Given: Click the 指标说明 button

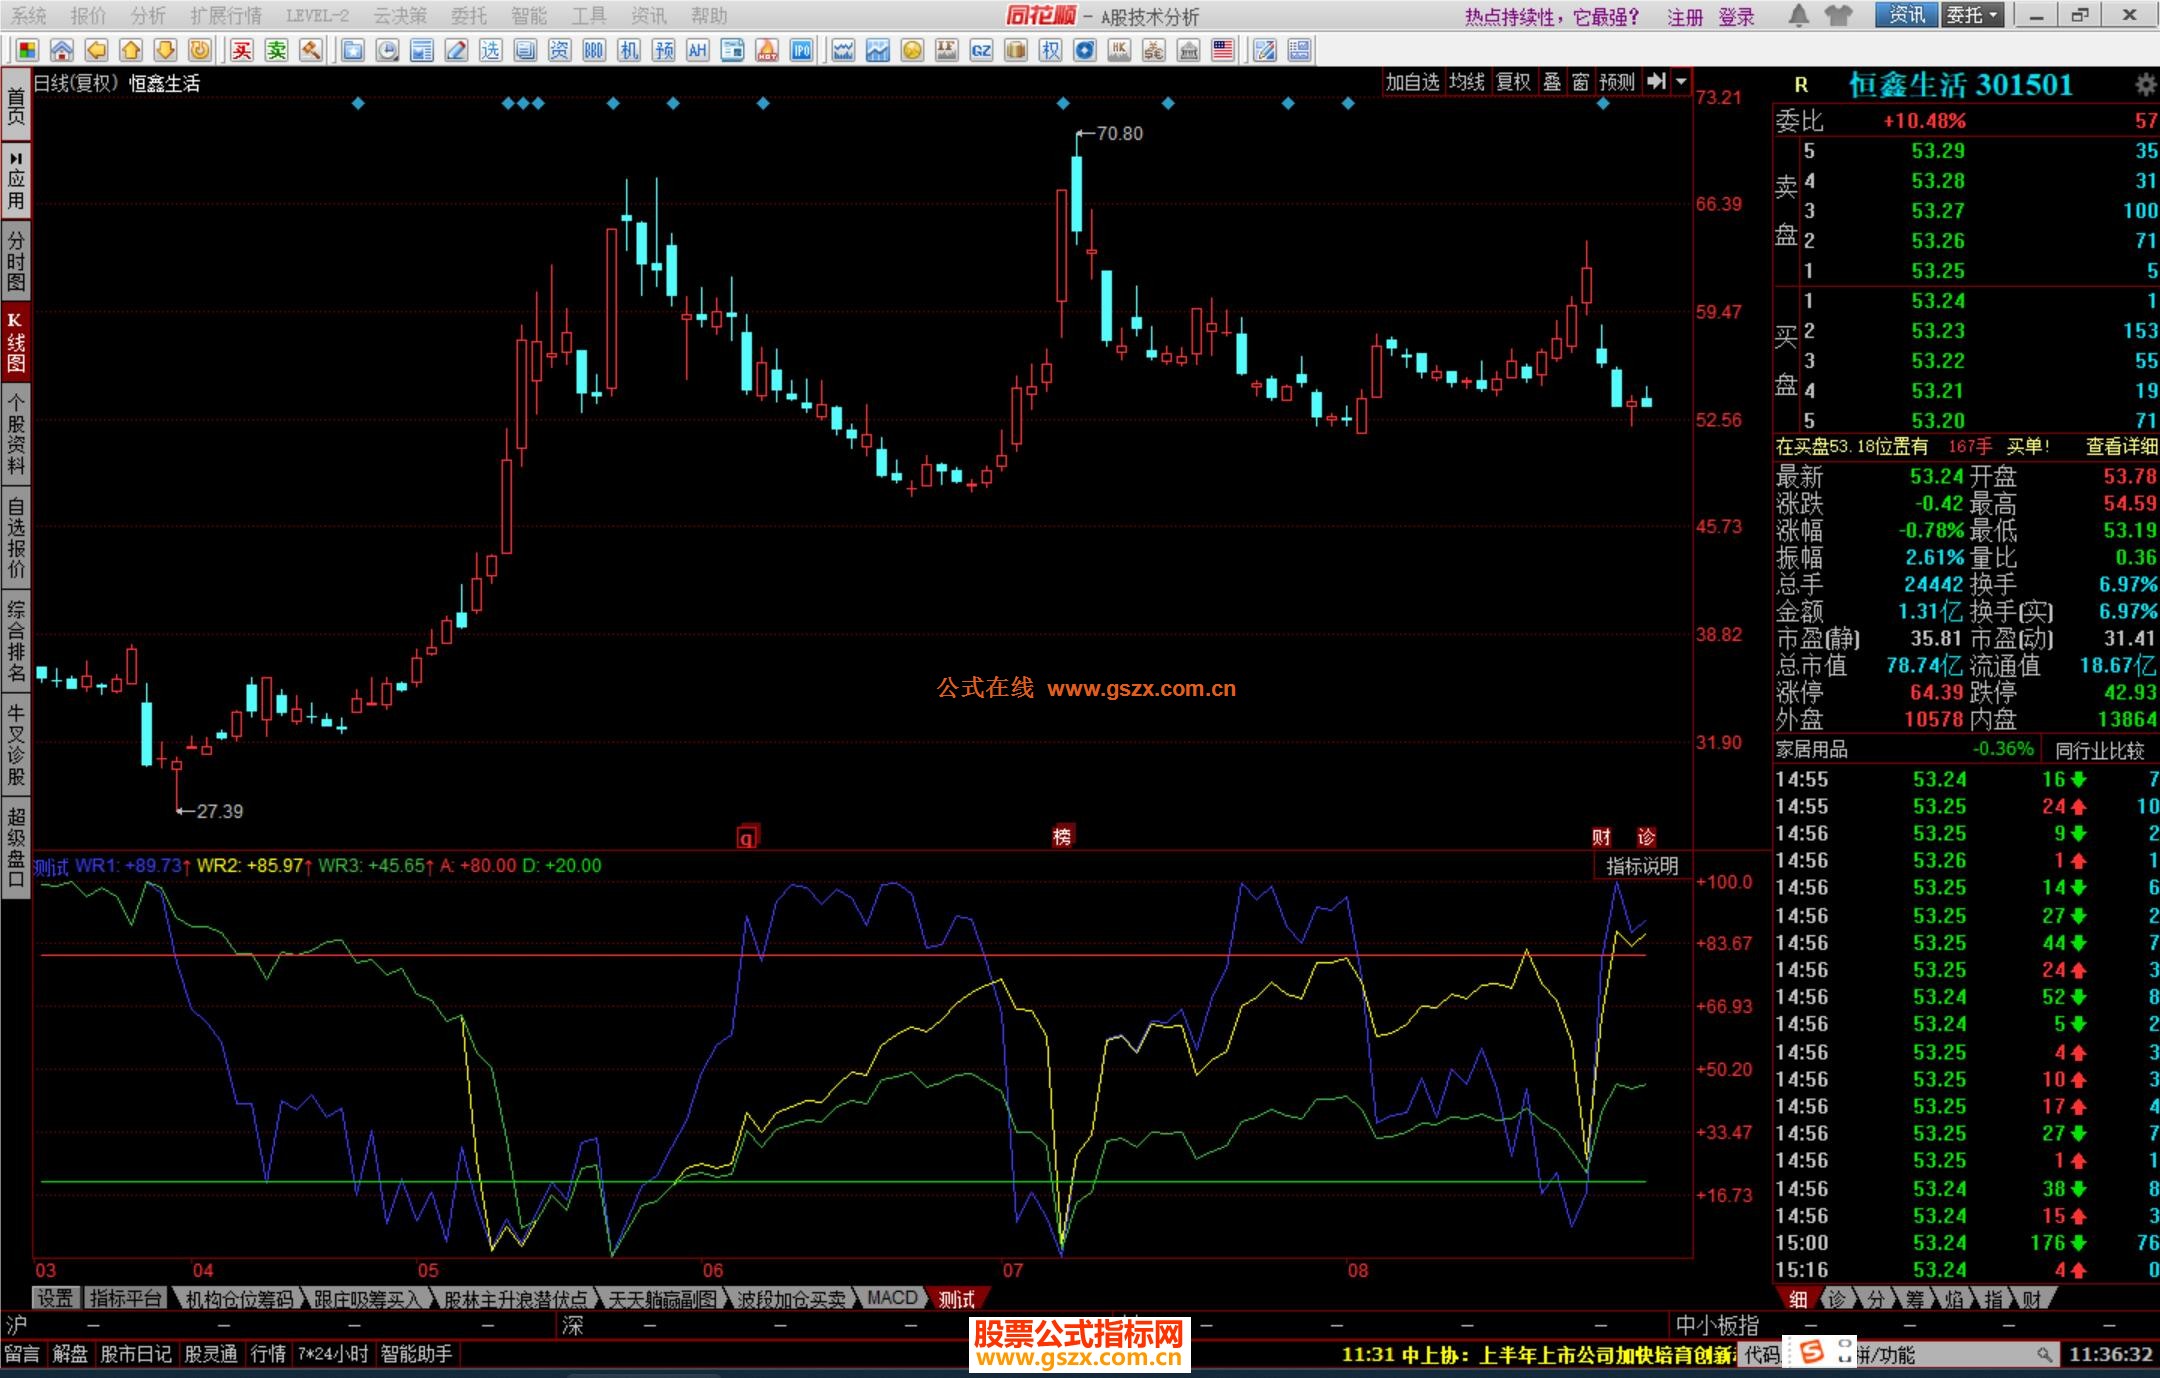Looking at the screenshot, I should pos(1642,866).
